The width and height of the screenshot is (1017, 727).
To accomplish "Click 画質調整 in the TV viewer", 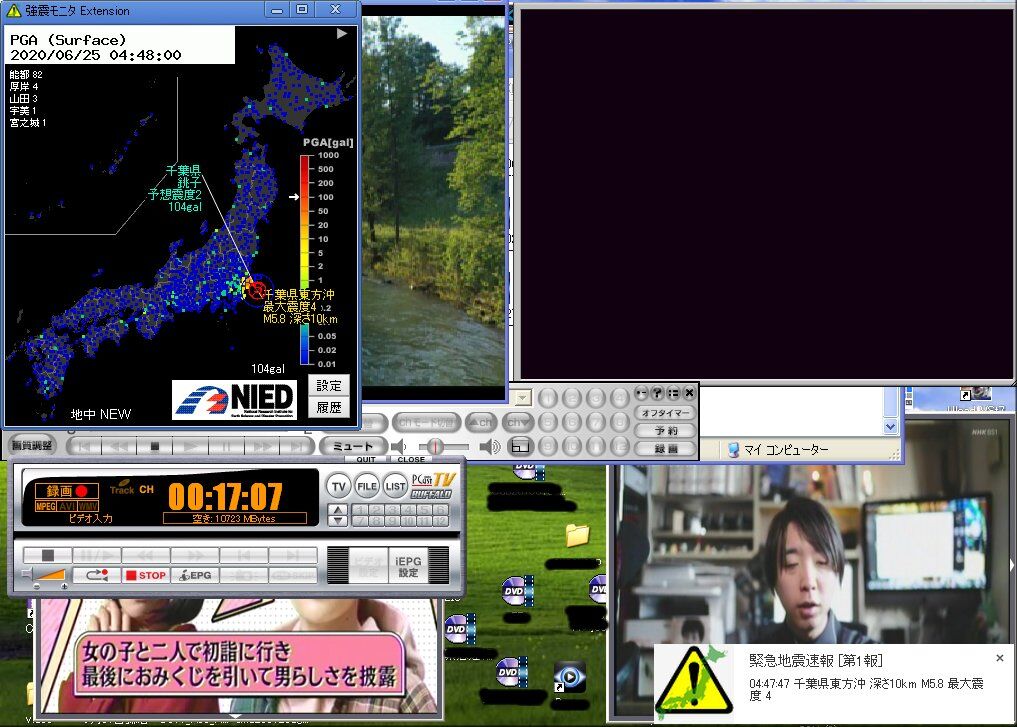I will (32, 446).
